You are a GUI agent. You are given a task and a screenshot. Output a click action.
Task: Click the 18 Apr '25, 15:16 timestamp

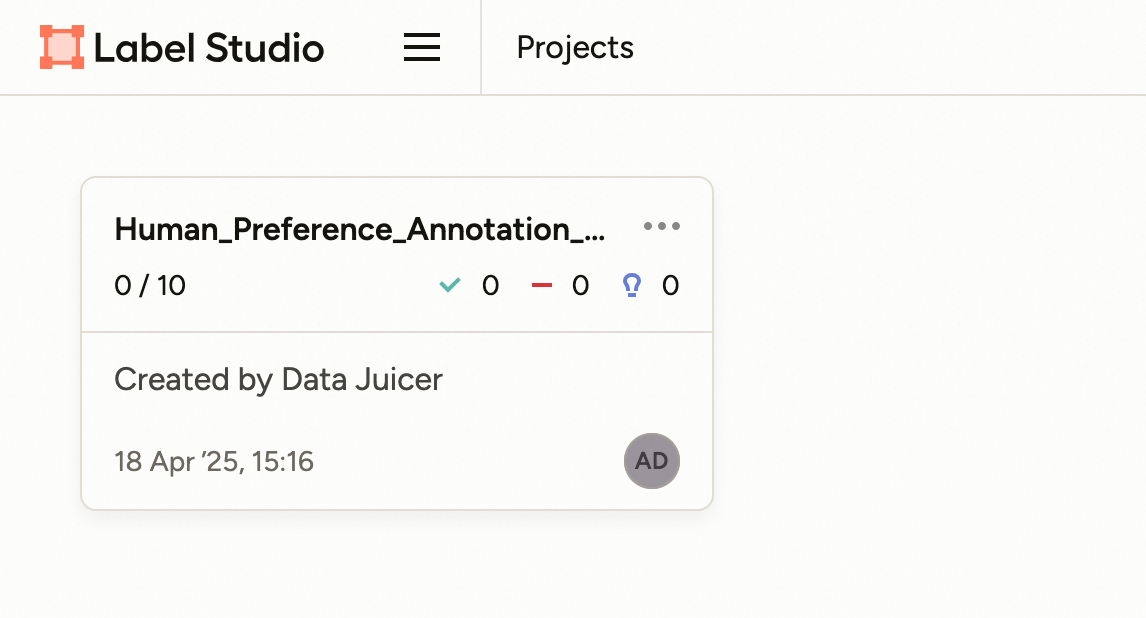point(214,461)
